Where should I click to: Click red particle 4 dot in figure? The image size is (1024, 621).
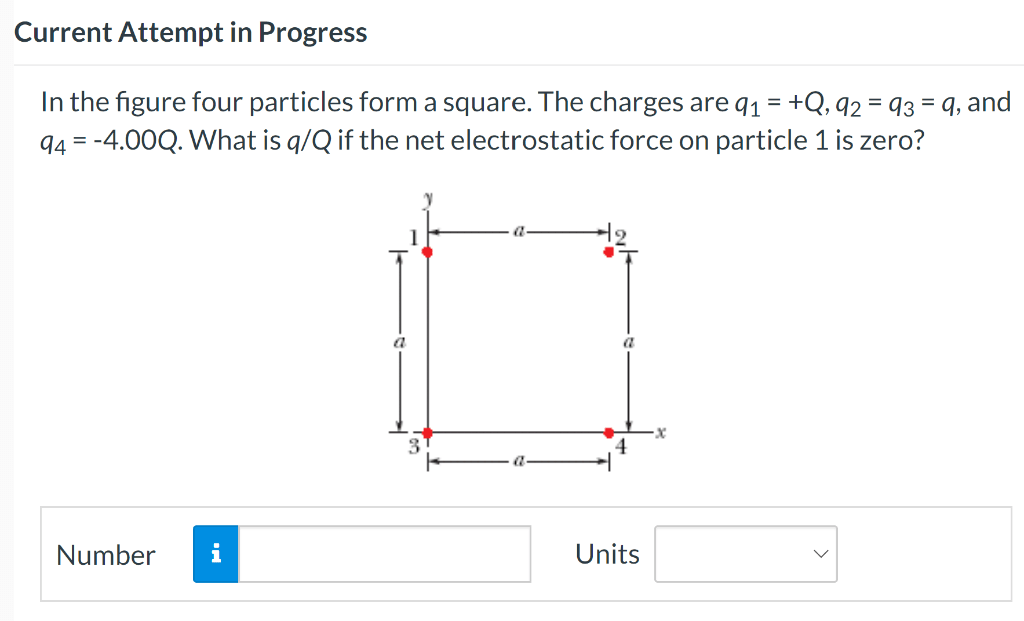coord(609,432)
